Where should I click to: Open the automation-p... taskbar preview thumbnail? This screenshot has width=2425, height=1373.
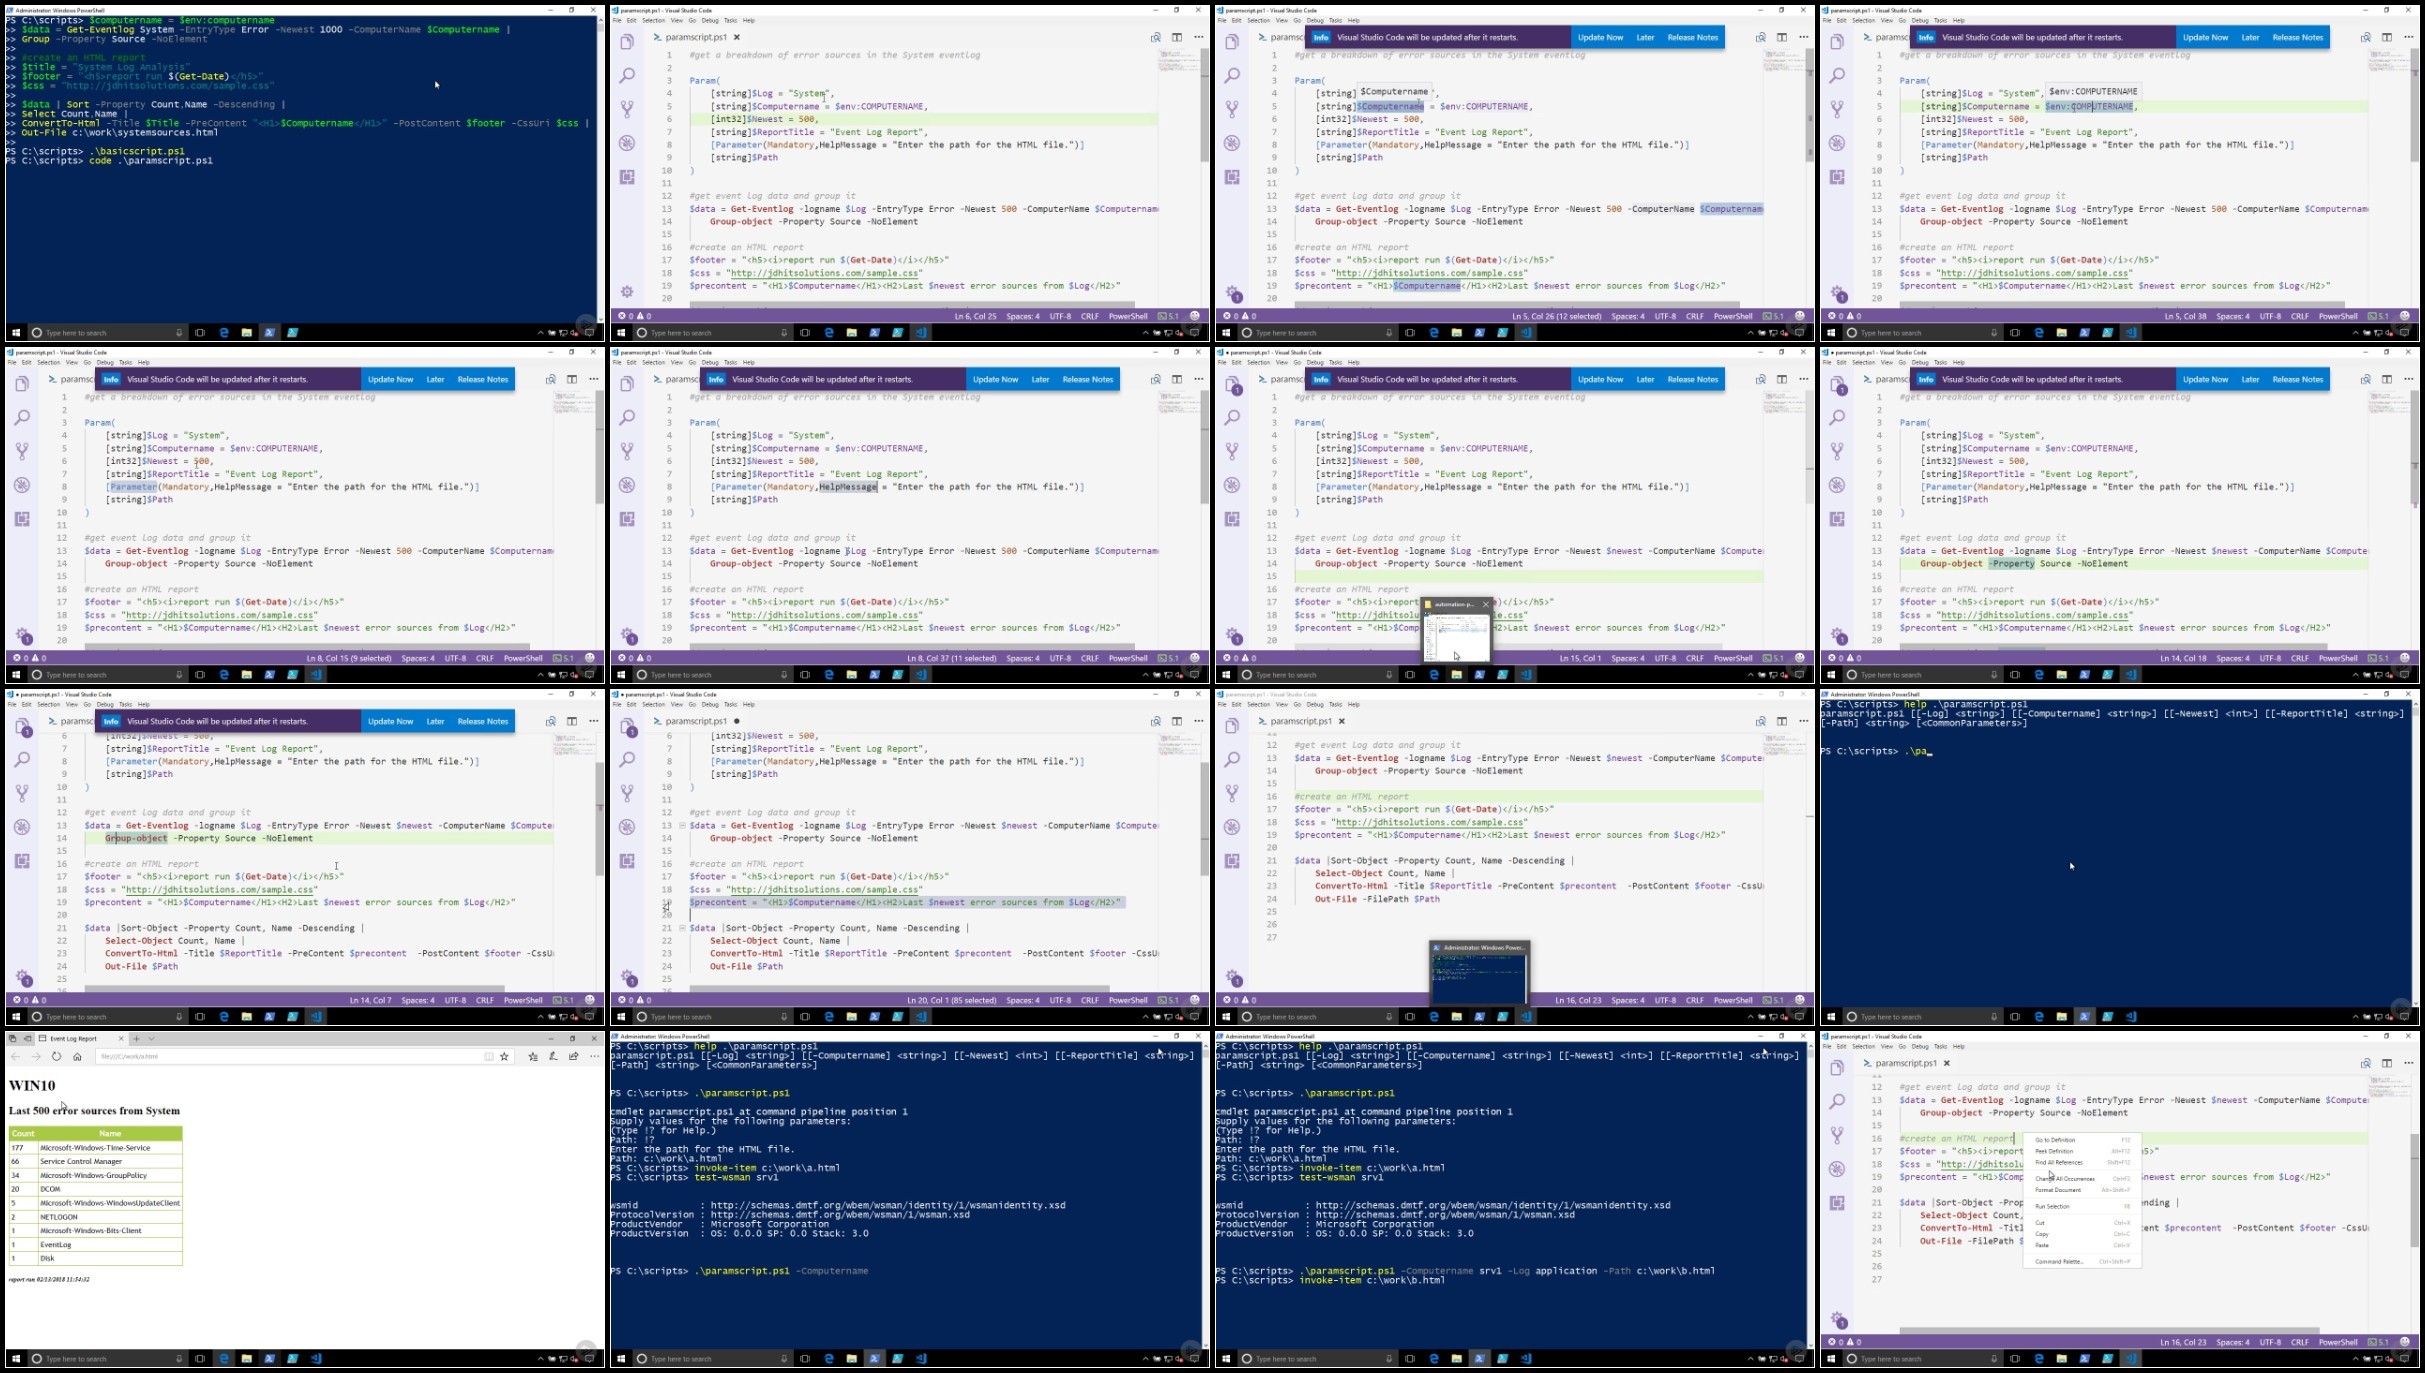(1457, 637)
